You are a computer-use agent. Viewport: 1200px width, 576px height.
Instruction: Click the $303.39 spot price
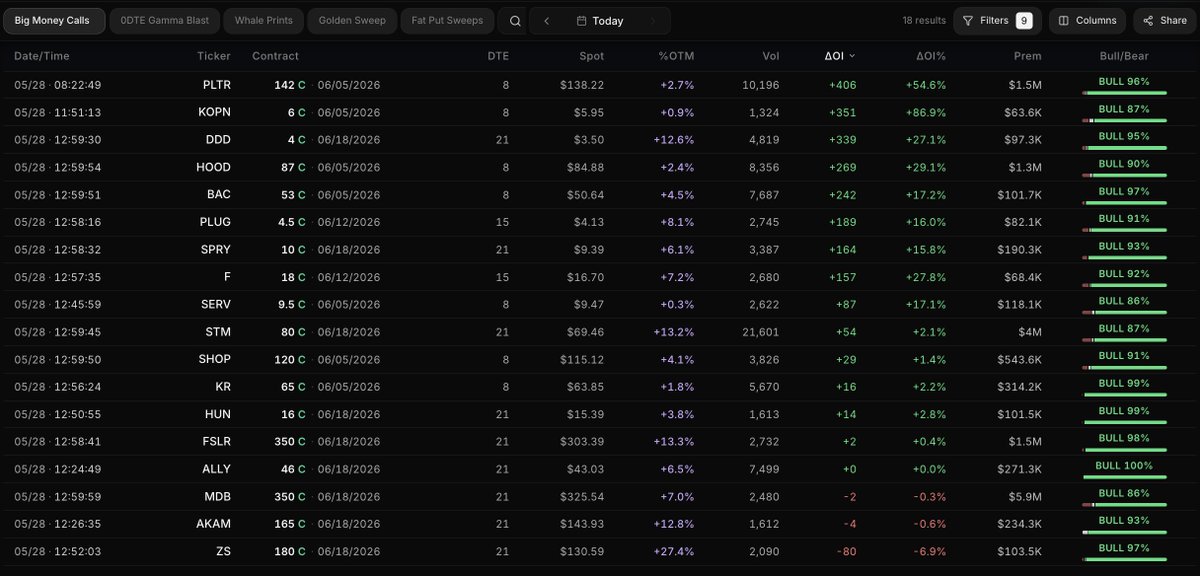click(583, 441)
